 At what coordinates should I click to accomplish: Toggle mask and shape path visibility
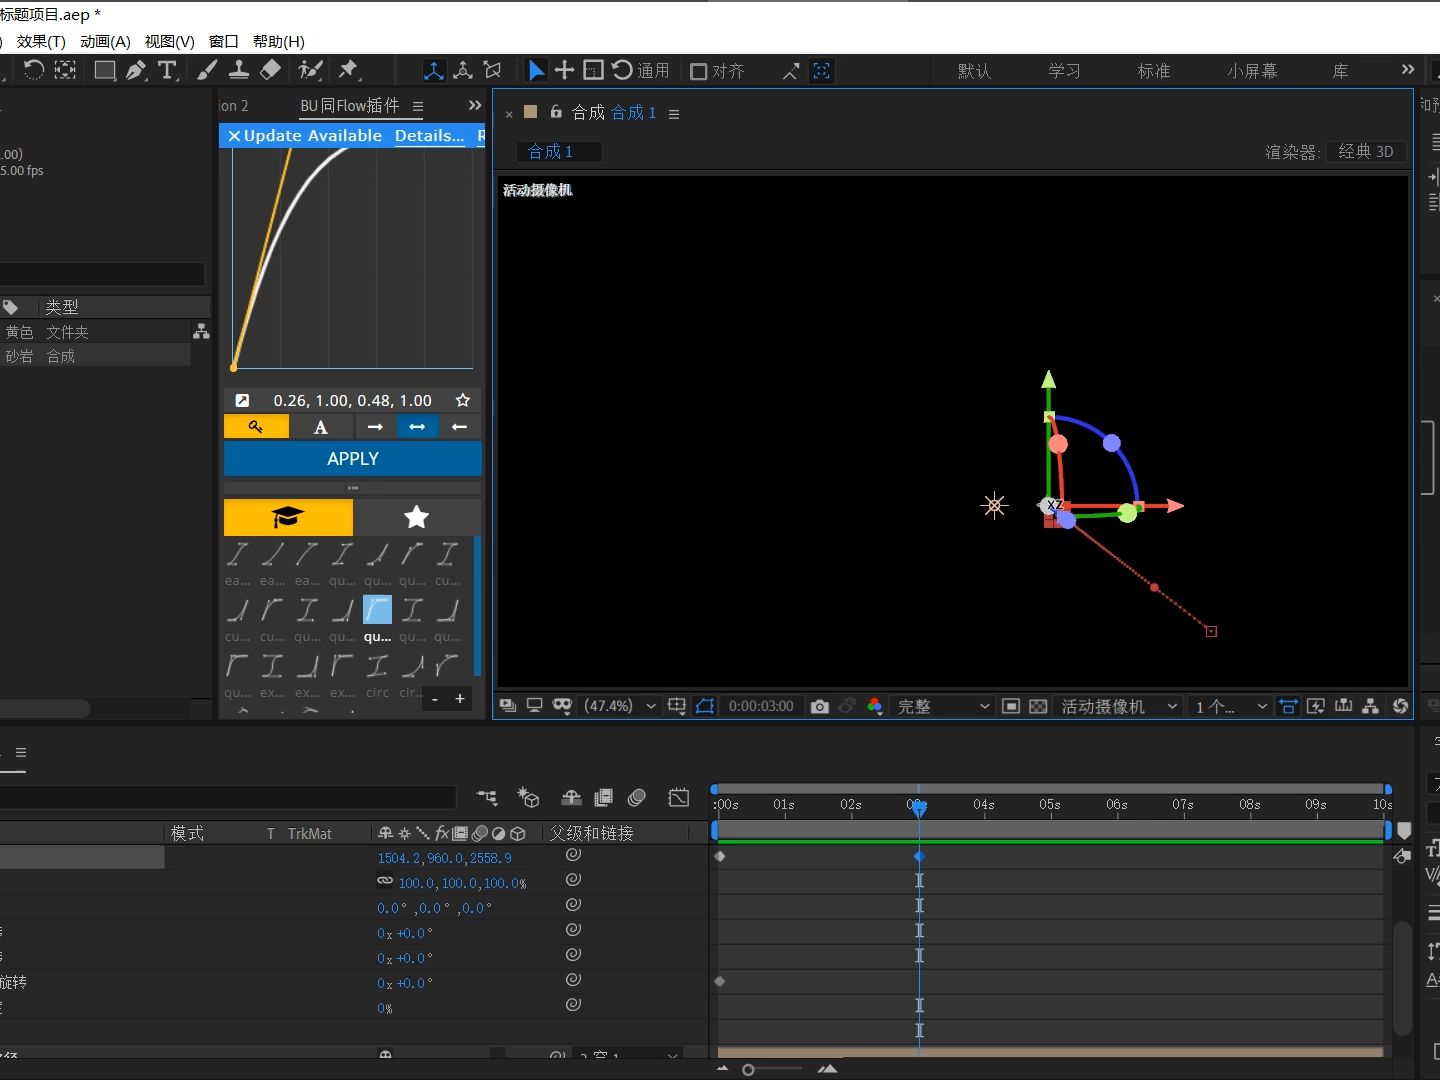click(705, 706)
